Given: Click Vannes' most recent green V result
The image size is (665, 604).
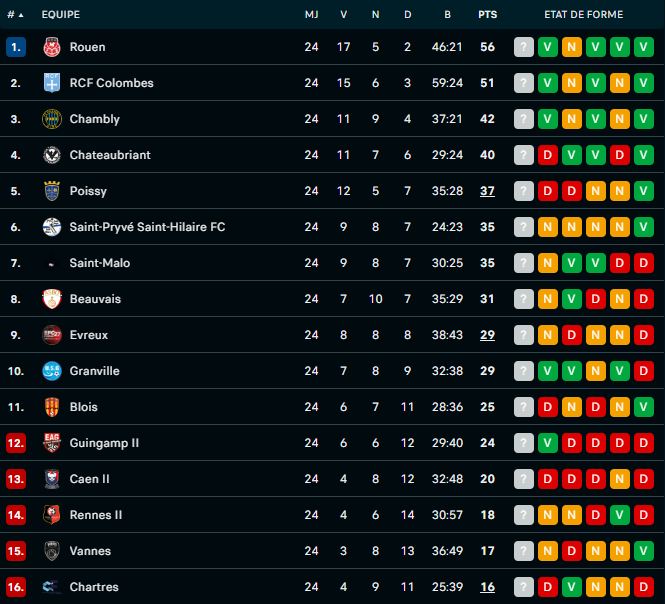Looking at the screenshot, I should coord(644,551).
